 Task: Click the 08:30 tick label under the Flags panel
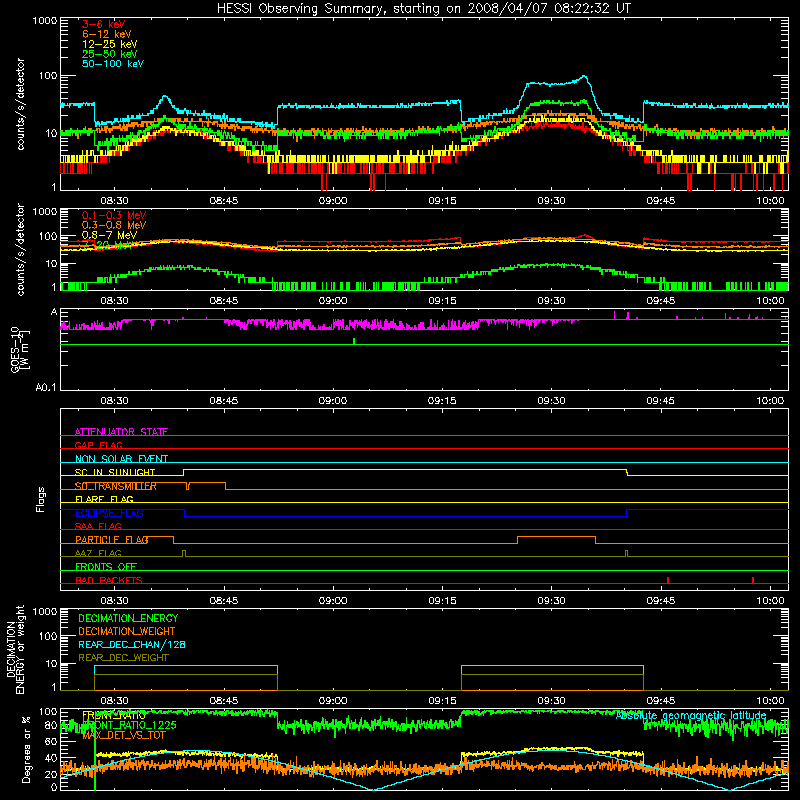point(114,601)
